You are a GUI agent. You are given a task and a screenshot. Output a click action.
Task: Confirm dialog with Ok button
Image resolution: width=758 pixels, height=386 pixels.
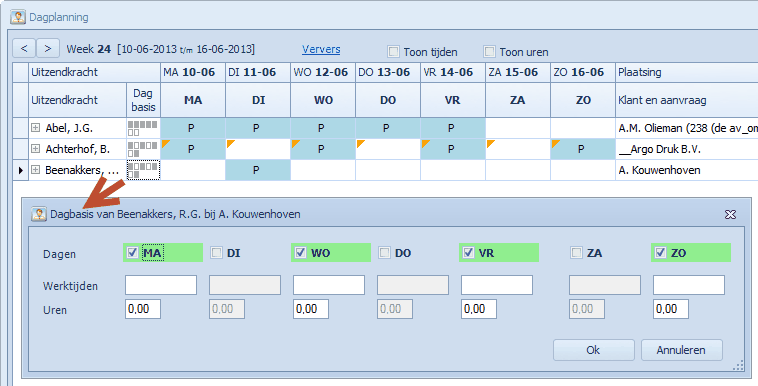594,350
